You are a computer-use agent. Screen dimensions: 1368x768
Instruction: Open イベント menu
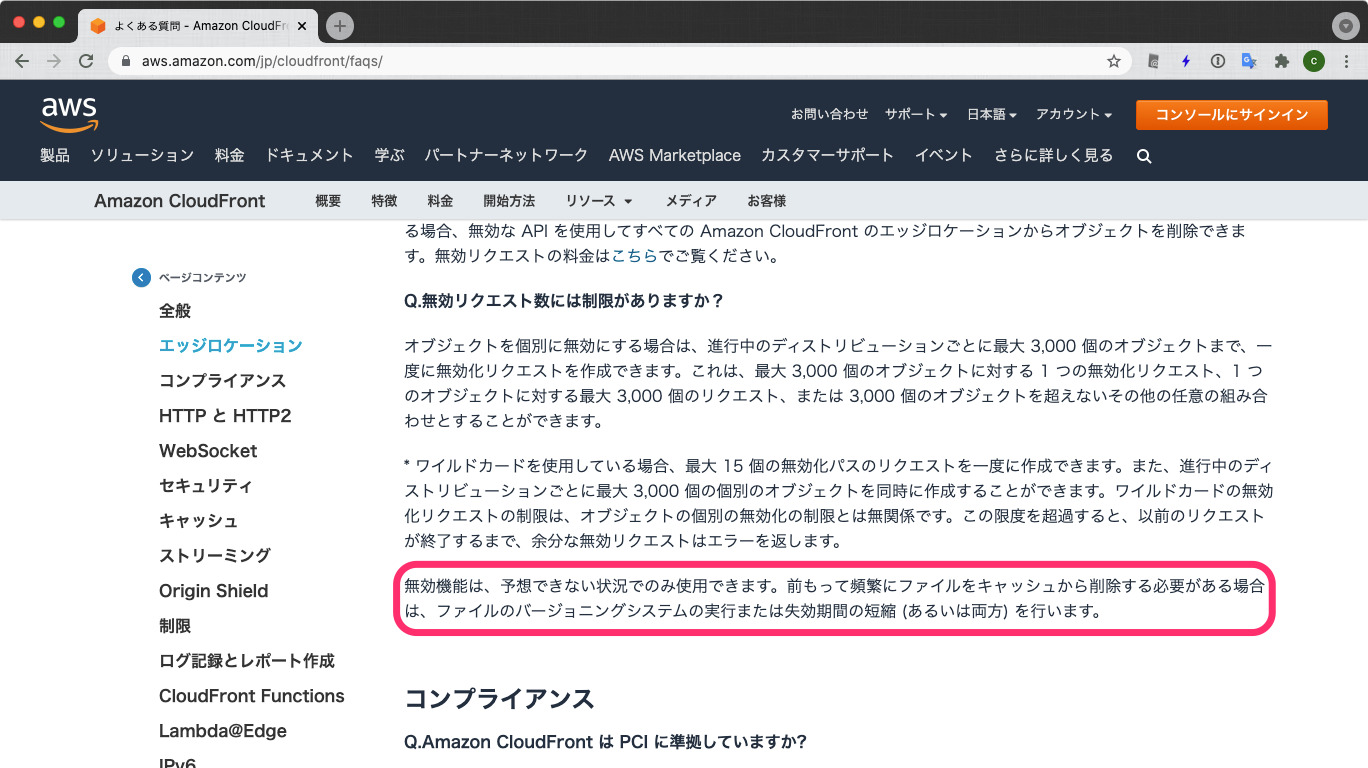(x=944, y=155)
